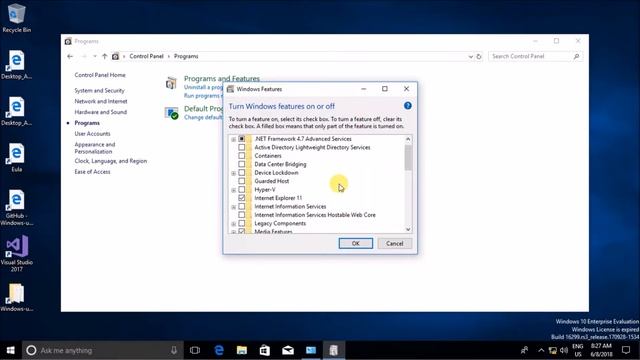Open Microsoft Store from the taskbar
Image resolution: width=640 pixels, height=360 pixels.
[x=264, y=350]
